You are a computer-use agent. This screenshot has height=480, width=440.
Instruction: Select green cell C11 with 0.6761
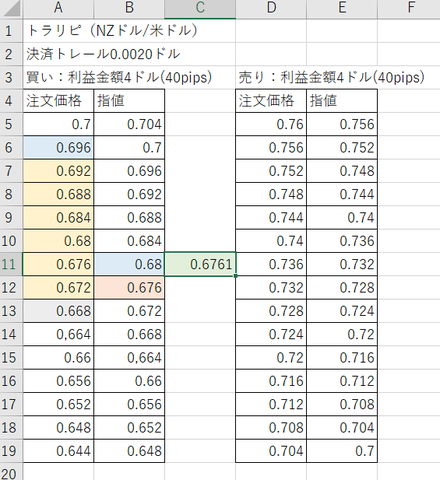[200, 264]
